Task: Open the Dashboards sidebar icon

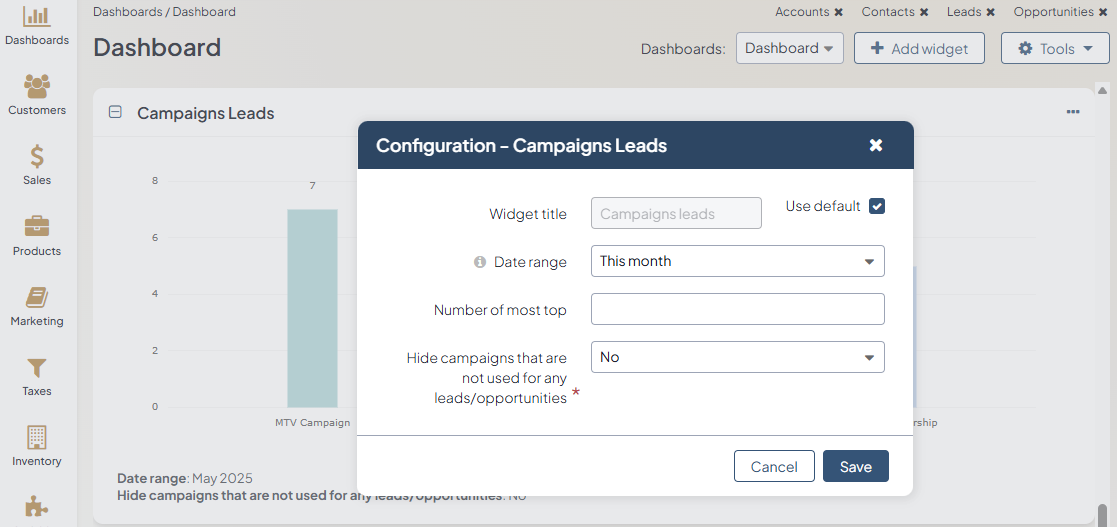Action: click(x=37, y=18)
